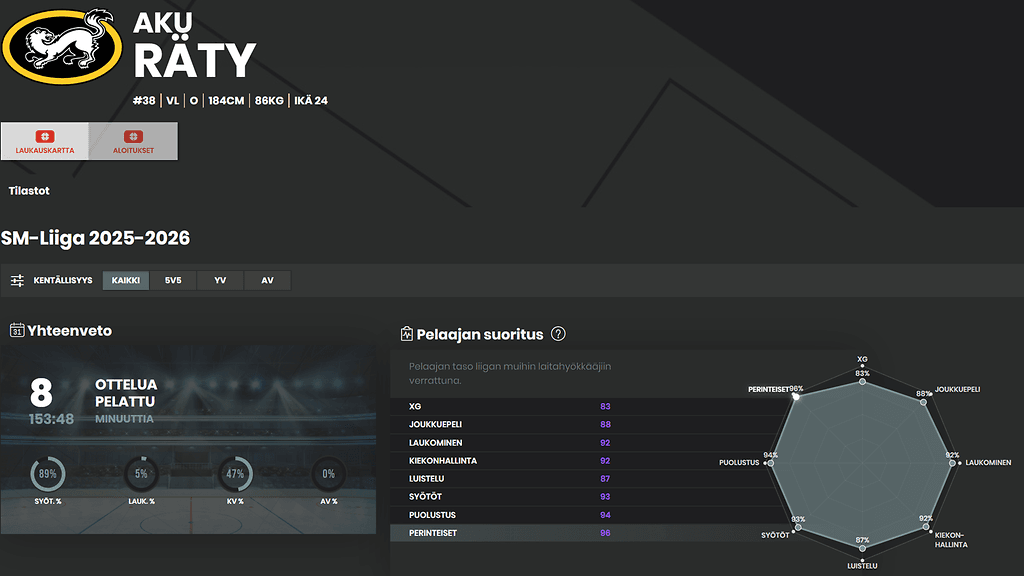Select the KAIKKI strength filter
This screenshot has height=576, width=1024.
(126, 281)
